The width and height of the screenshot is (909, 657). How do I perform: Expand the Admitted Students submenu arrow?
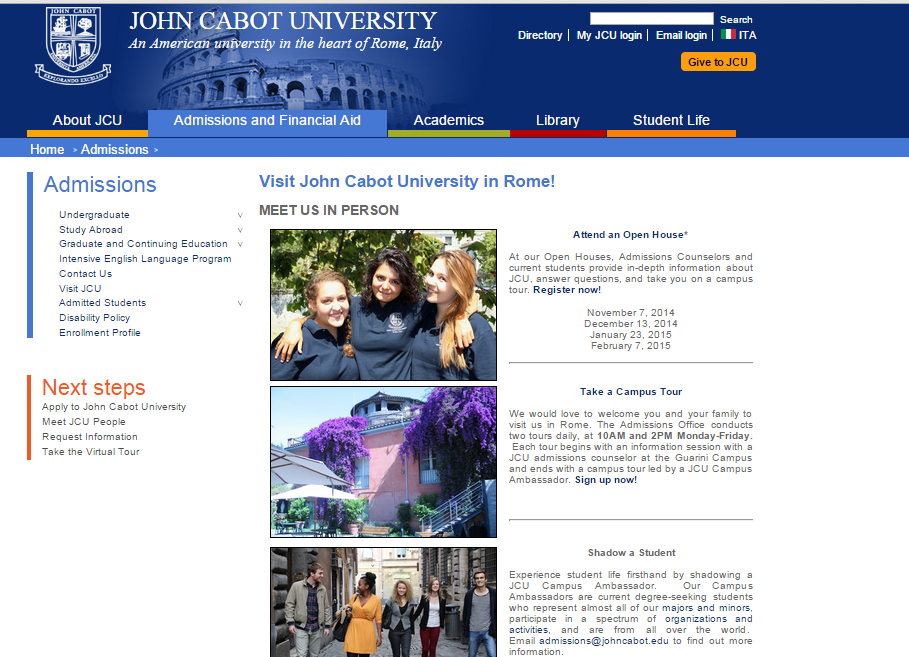tap(240, 303)
